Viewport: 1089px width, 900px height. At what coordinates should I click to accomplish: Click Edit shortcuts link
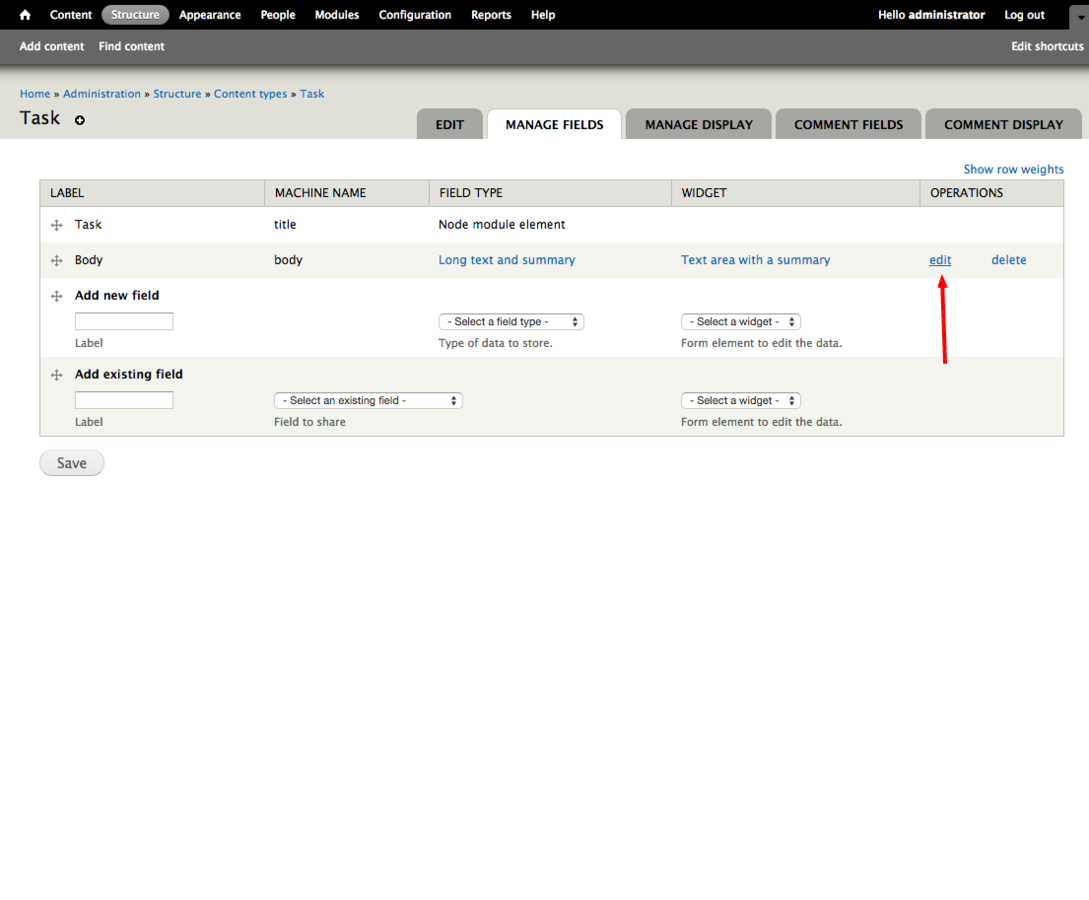1047,46
